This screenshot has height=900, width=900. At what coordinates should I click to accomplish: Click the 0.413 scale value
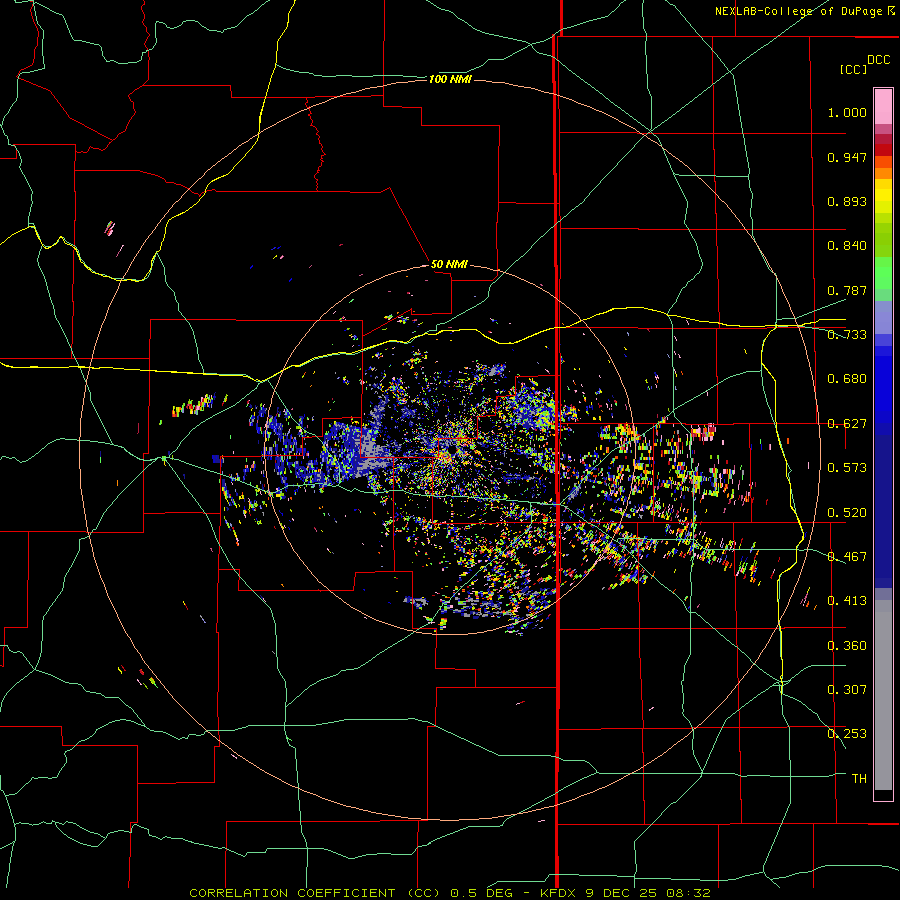coord(847,601)
